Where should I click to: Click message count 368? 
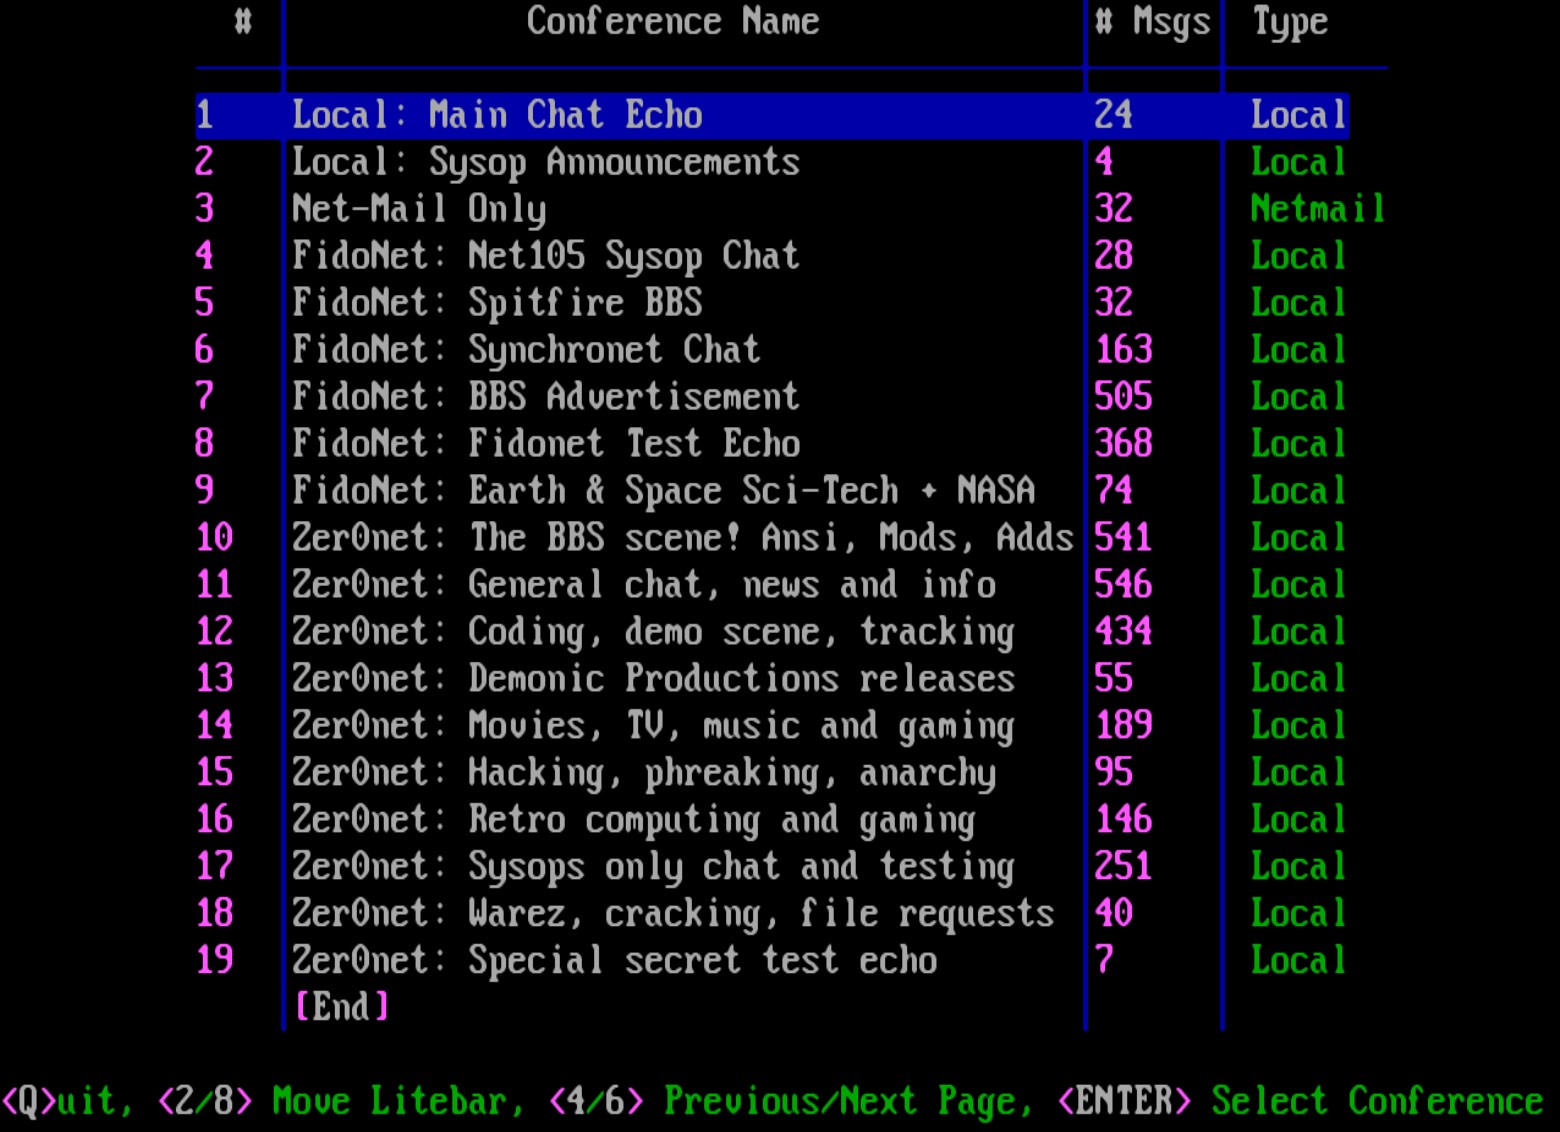pos(1123,444)
